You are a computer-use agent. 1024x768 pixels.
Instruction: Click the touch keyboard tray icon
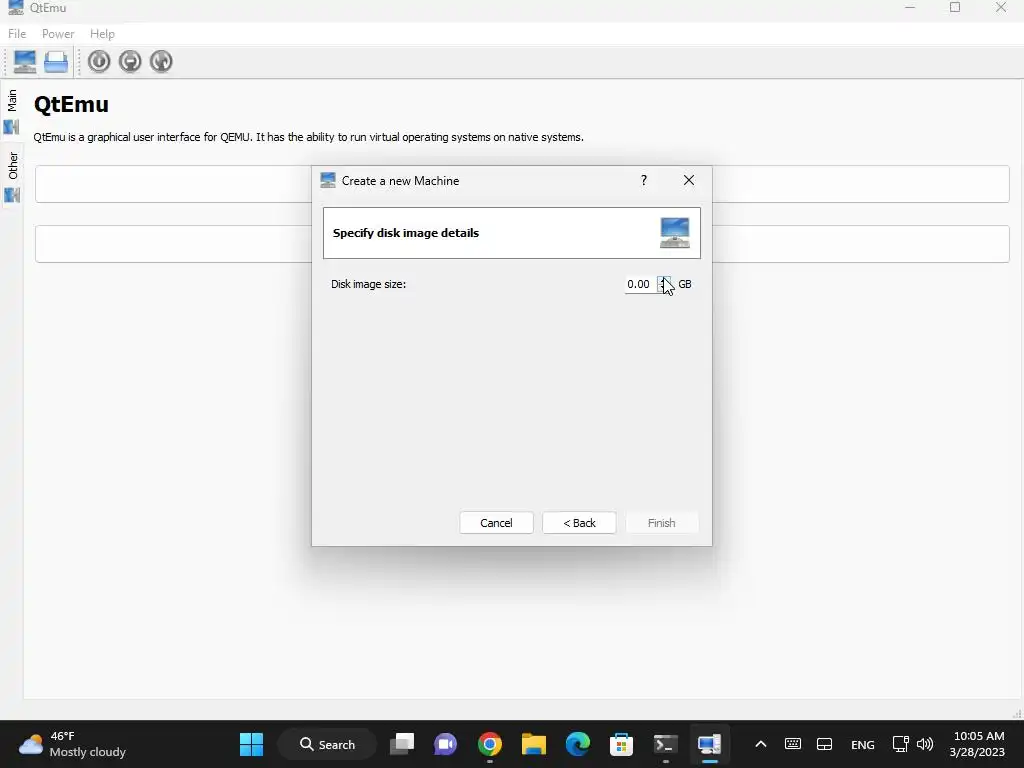point(793,744)
